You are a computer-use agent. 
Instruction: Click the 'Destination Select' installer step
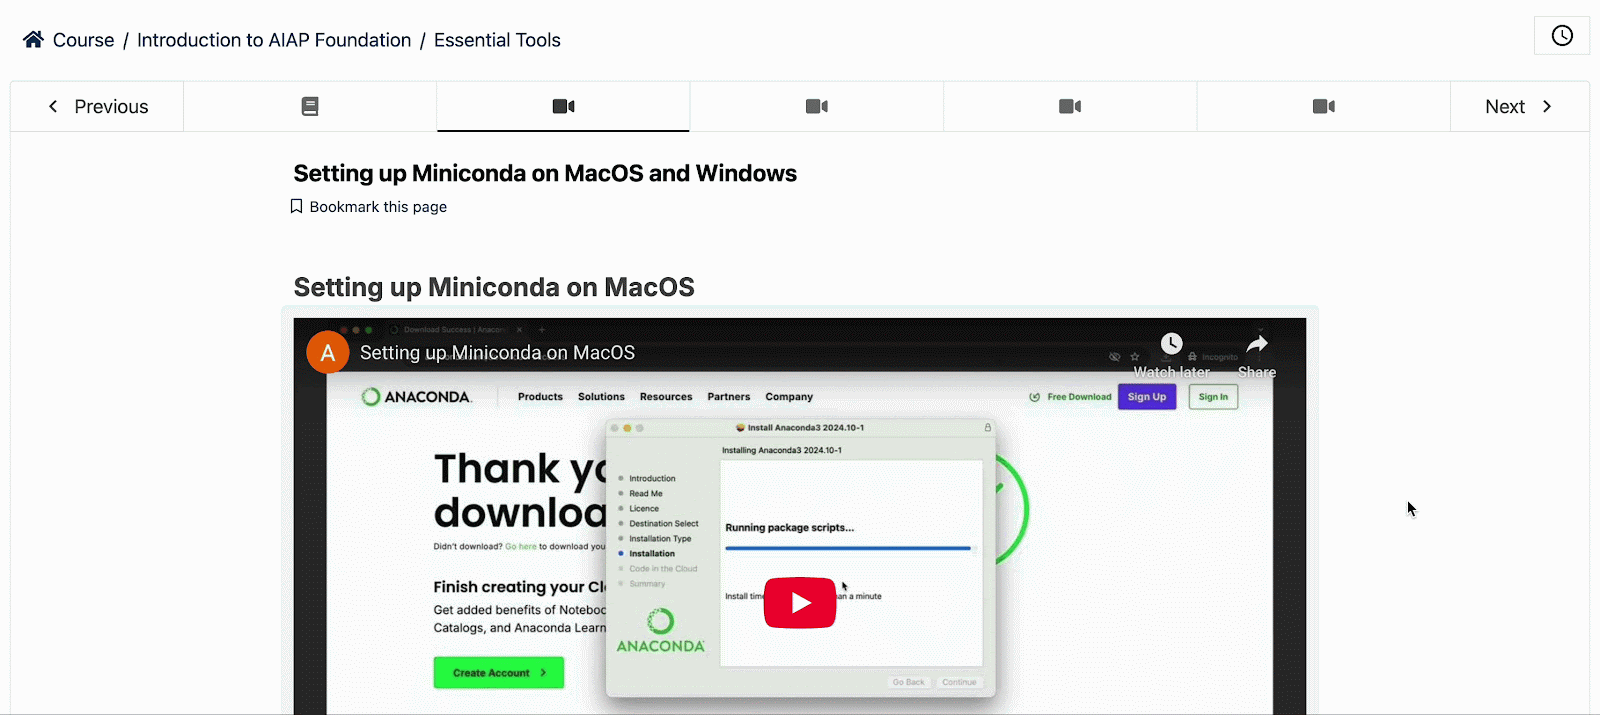tap(664, 524)
